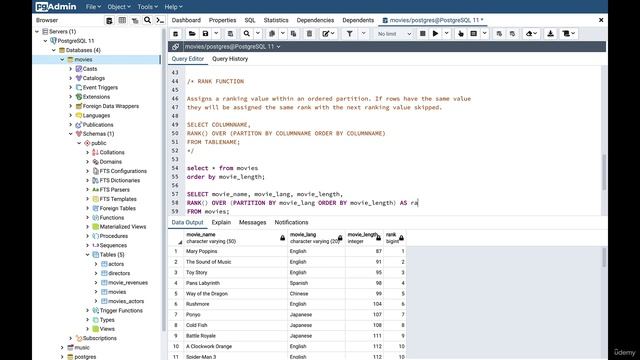Switch to the SQL tab
The height and width of the screenshot is (360, 640).
tap(250, 20)
